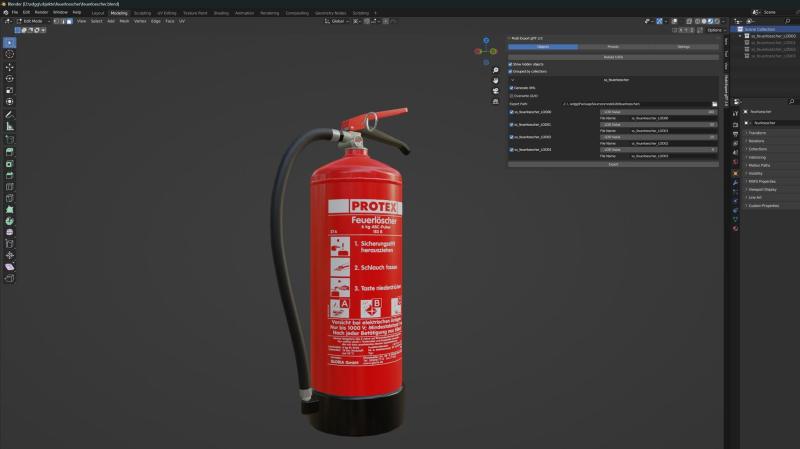Viewport: 800px width, 449px height.
Task: Select the Knife tool
Action: [10, 198]
